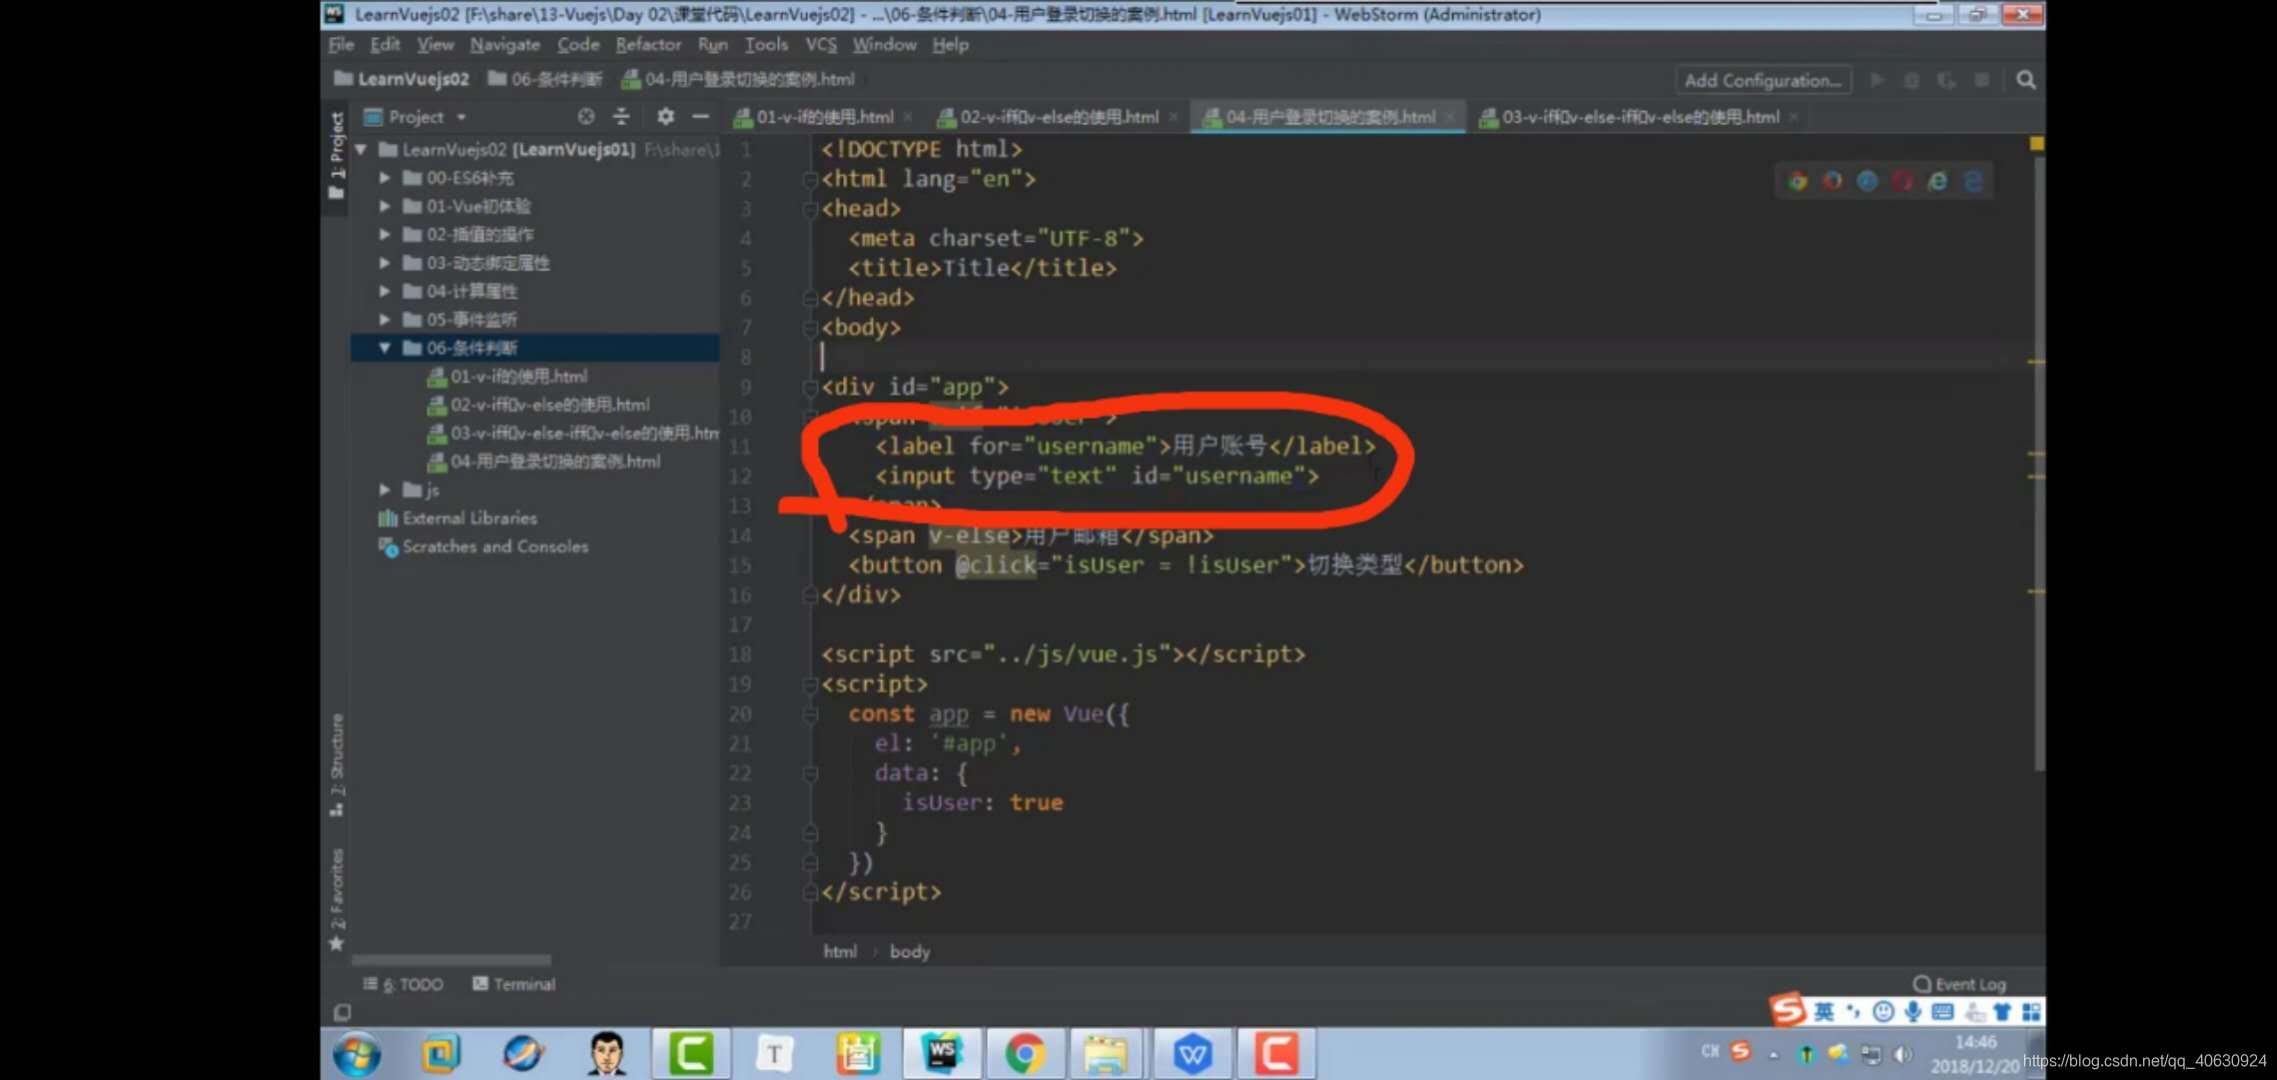Open the Navigate menu

(505, 45)
